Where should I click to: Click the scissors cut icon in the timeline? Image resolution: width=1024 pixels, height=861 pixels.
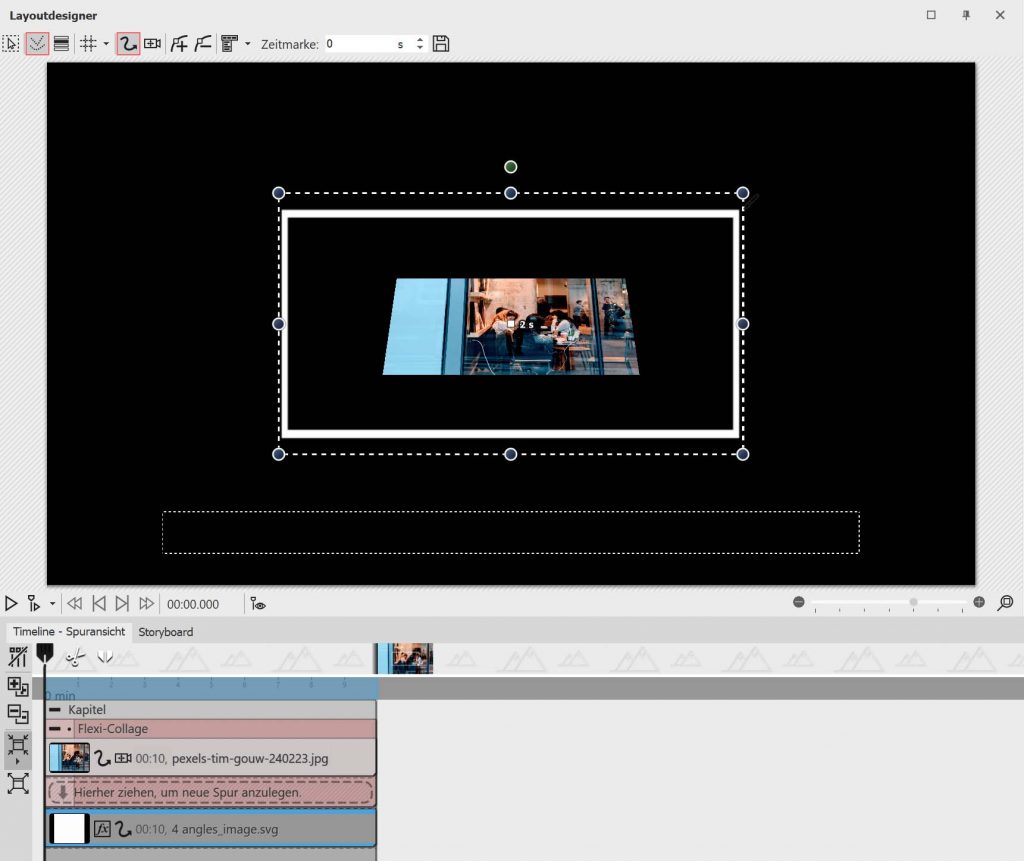click(75, 657)
